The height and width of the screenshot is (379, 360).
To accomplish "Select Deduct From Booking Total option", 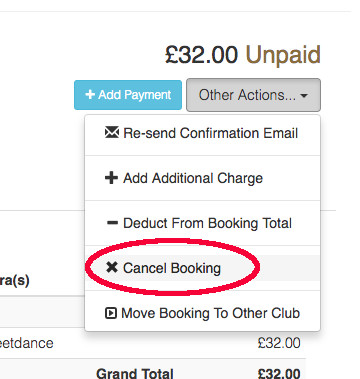I will (x=202, y=223).
